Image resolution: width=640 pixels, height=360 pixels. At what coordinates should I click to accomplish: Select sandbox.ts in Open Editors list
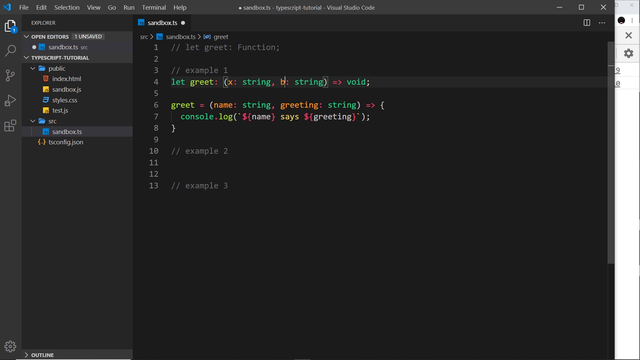pos(63,47)
